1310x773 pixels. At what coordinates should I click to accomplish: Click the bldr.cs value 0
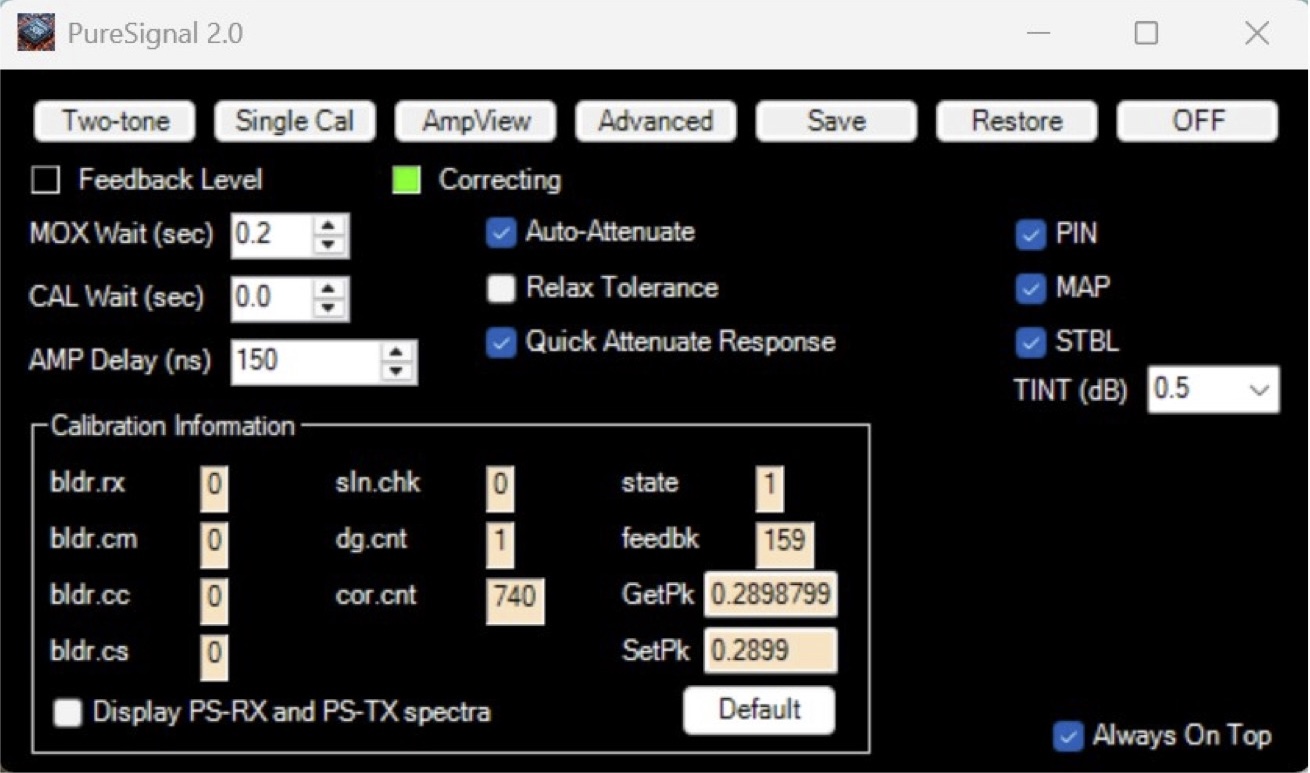[214, 656]
